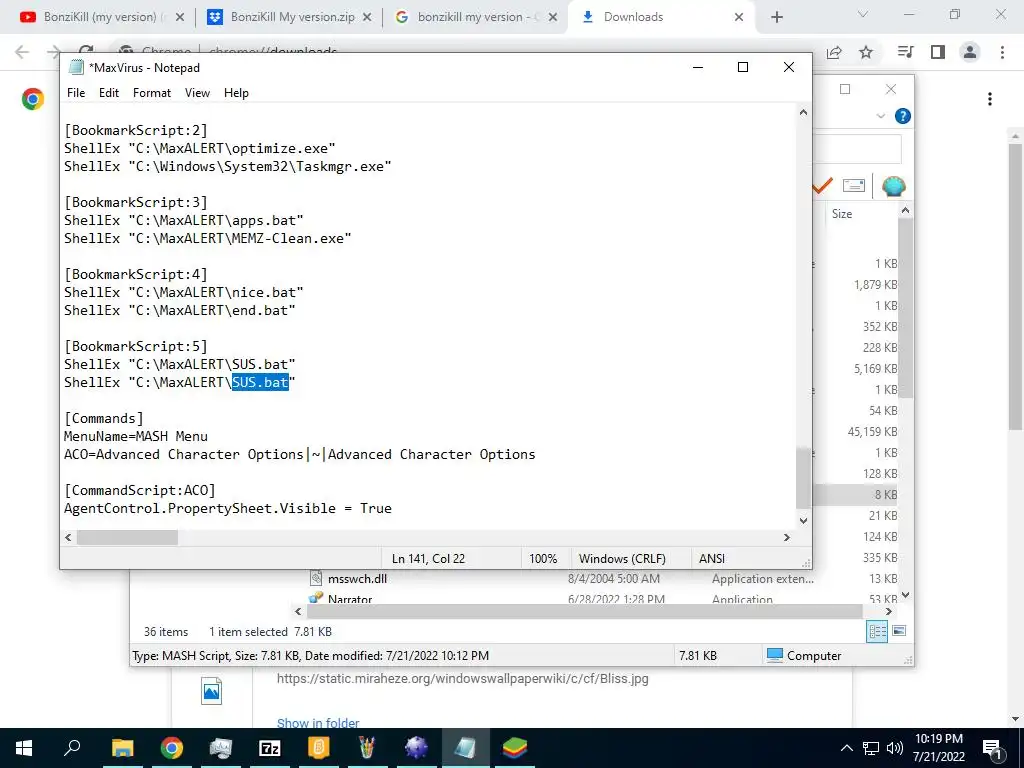Viewport: 1024px width, 768px height.
Task: Open File Explorer from the taskbar
Action: click(x=122, y=748)
